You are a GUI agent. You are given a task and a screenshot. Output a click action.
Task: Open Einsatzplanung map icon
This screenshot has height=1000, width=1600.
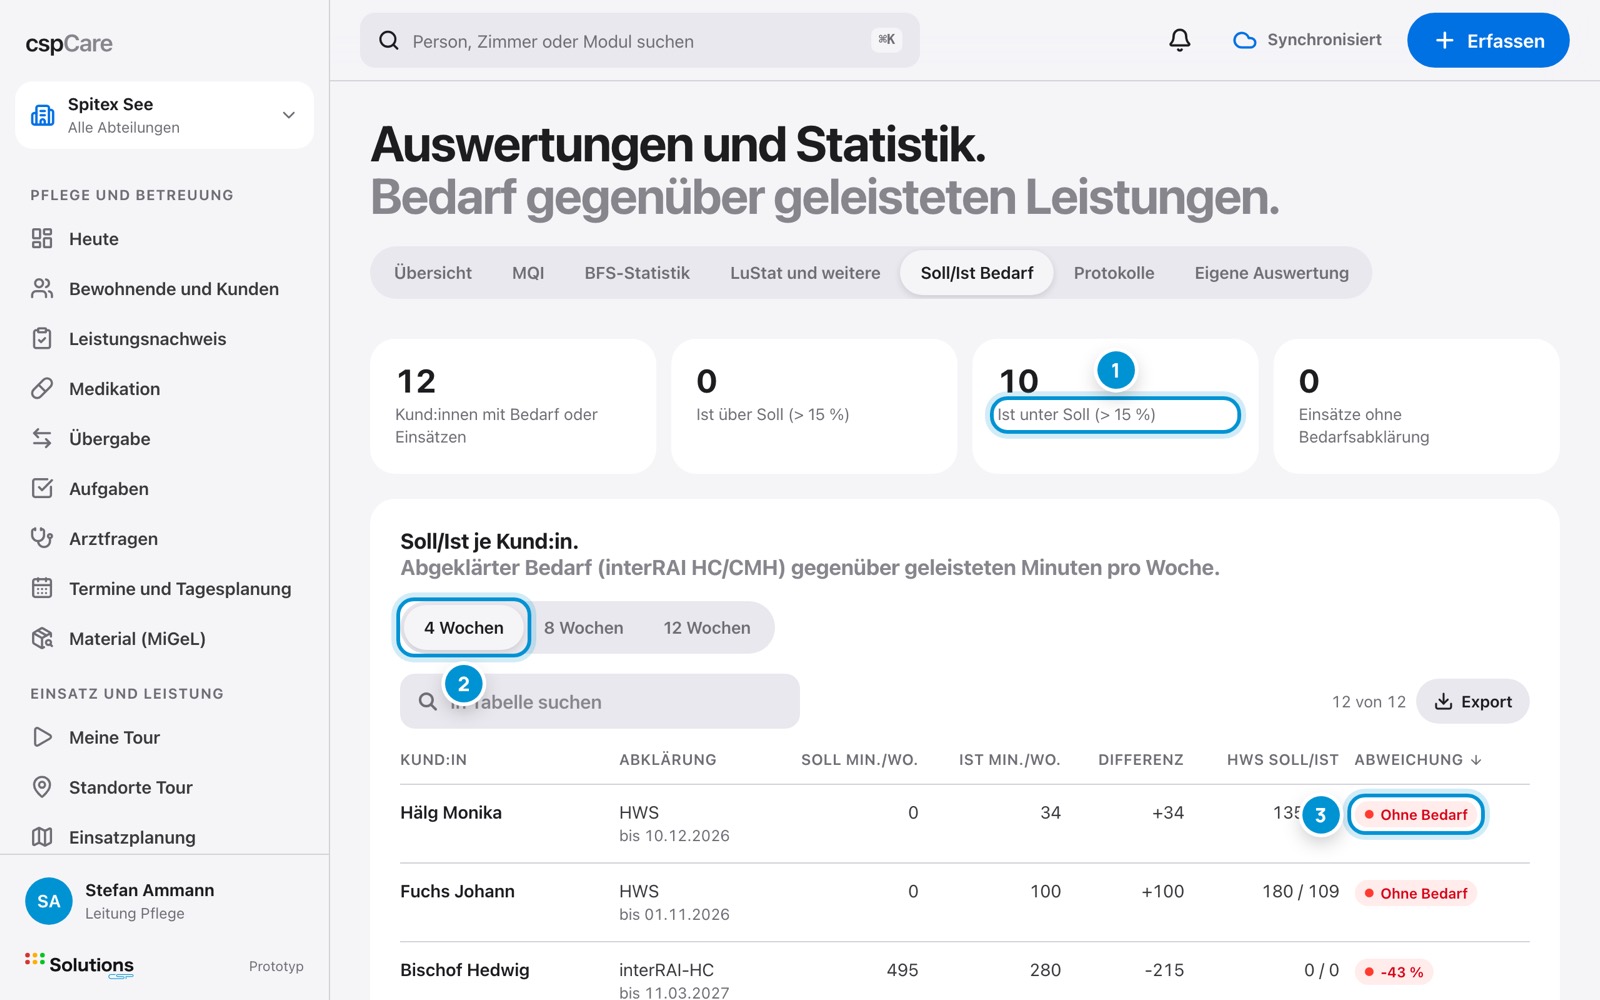click(x=42, y=837)
